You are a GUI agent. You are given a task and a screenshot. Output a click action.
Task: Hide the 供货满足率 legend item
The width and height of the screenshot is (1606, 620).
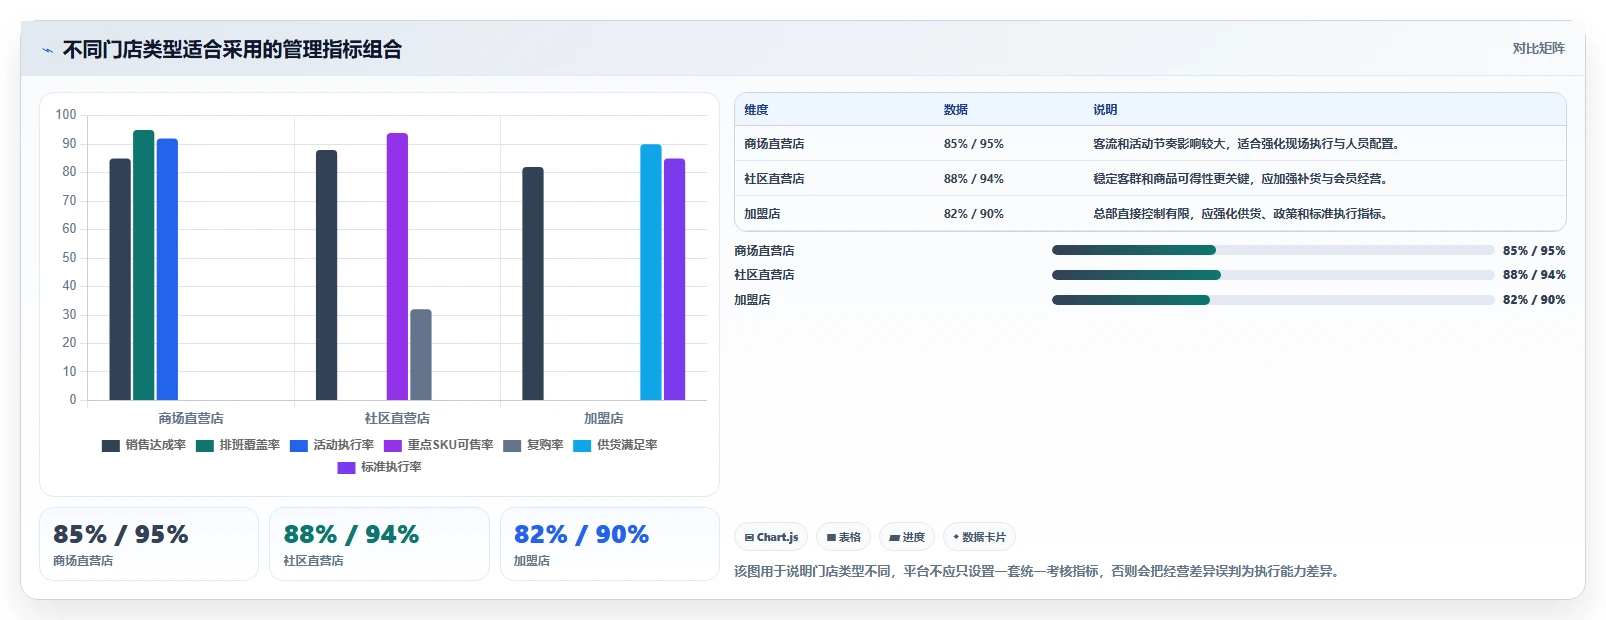[615, 445]
